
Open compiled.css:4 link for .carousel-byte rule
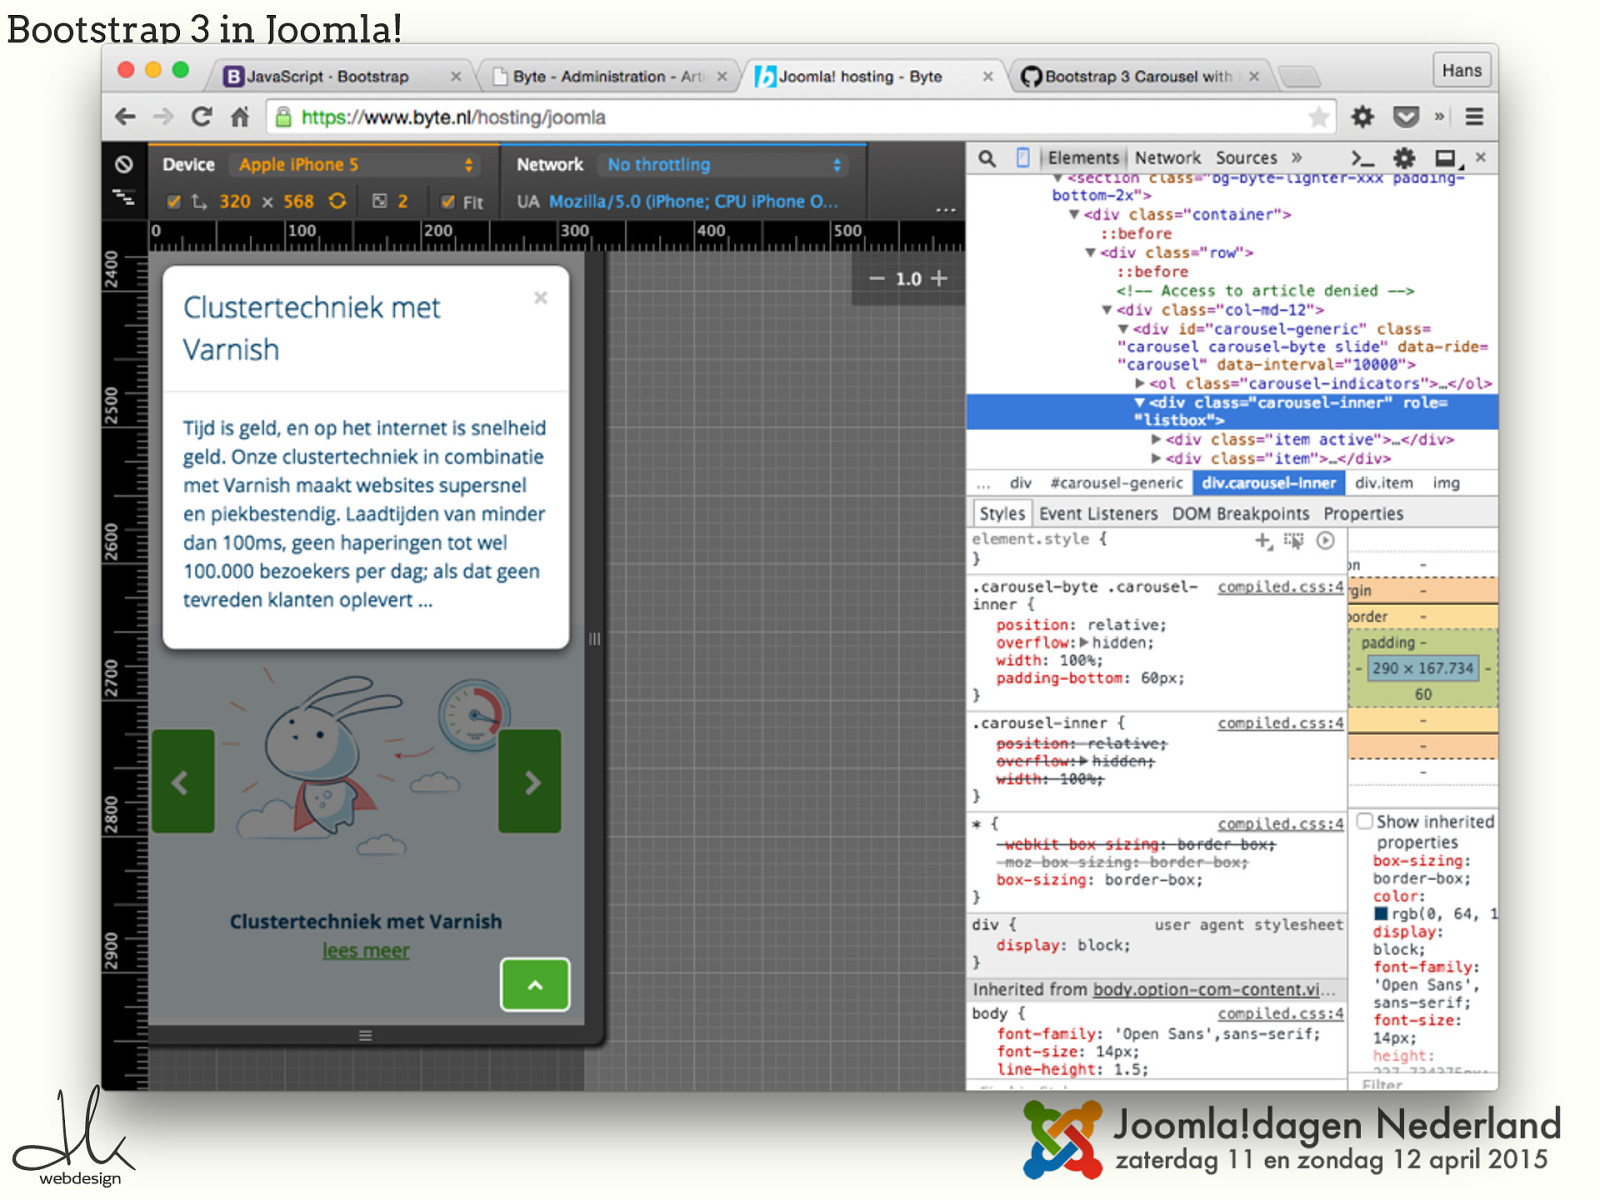(x=1280, y=587)
